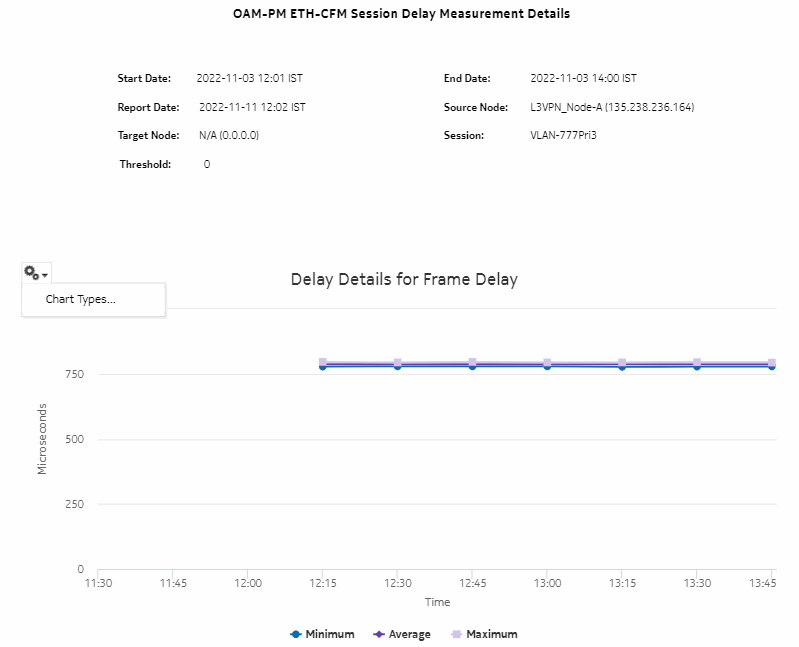Image resolution: width=799 pixels, height=647 pixels.
Task: Click the Maximum data point at 13:15
Action: (x=622, y=363)
